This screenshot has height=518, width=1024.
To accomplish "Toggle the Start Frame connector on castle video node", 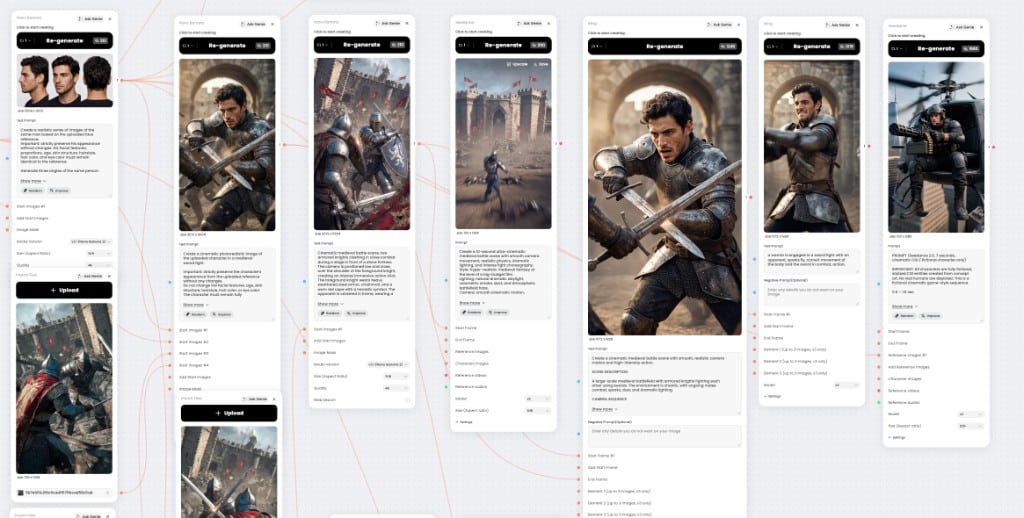I will pos(446,328).
